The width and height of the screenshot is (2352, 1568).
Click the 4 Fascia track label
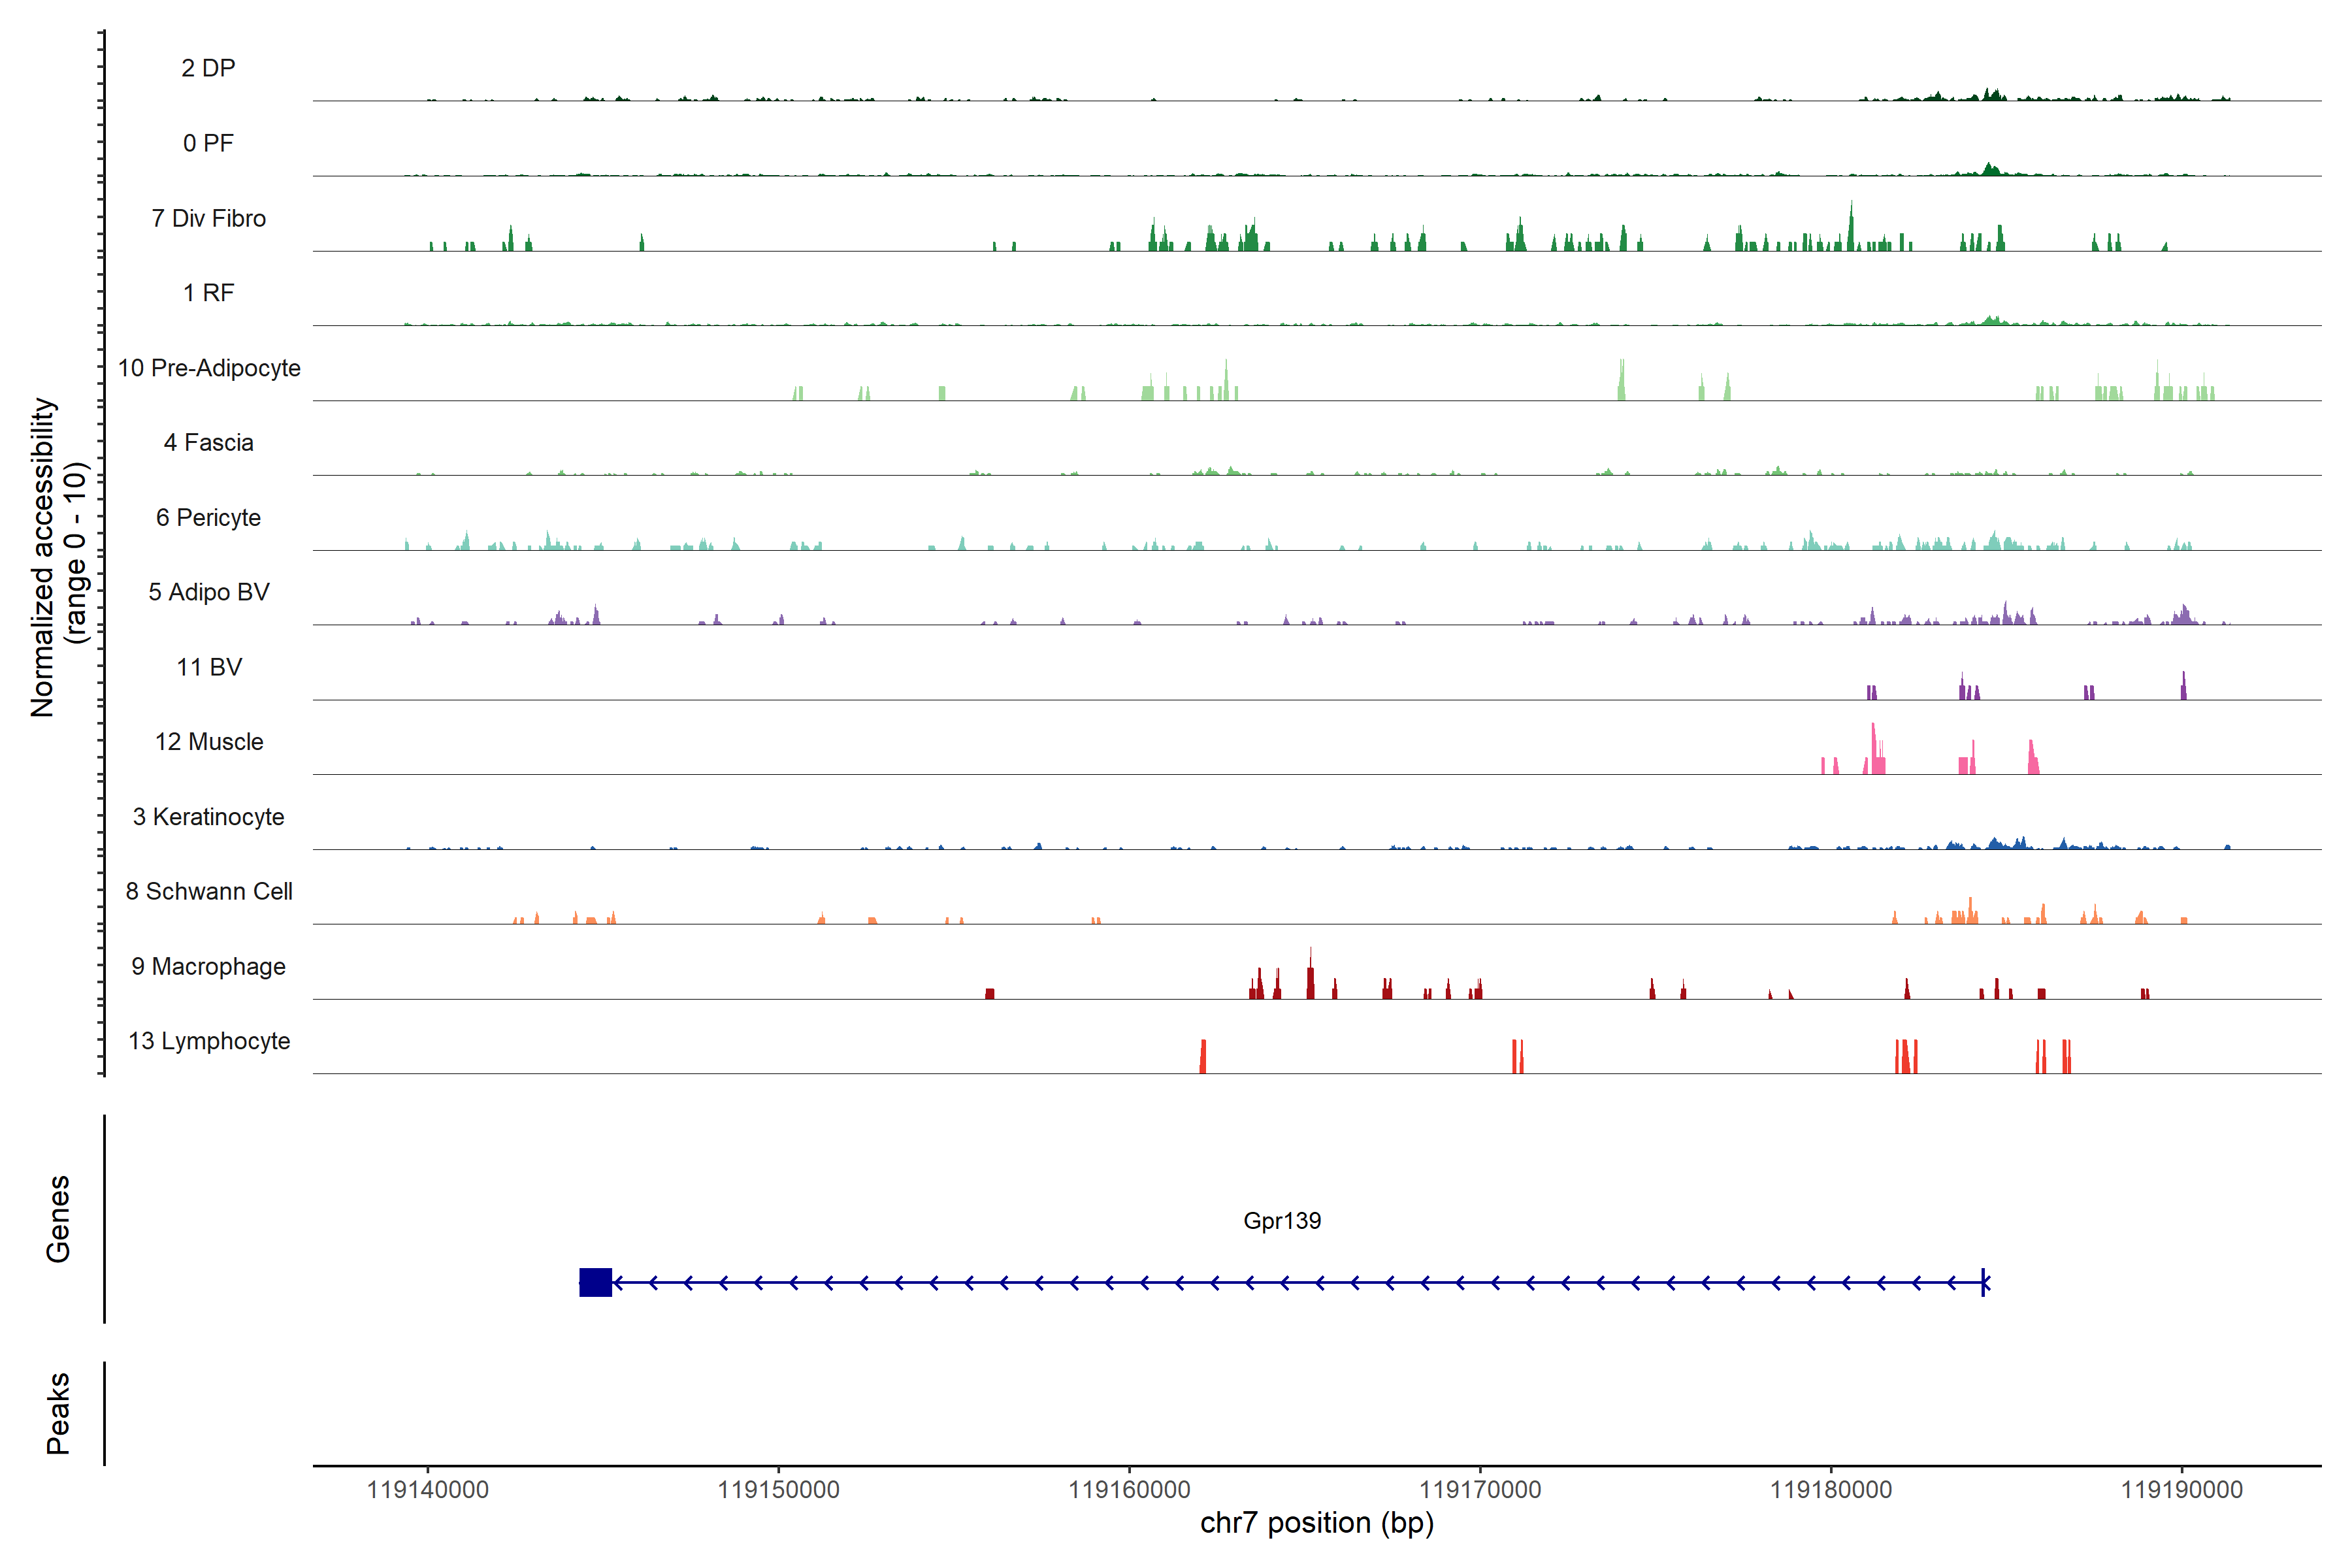point(208,443)
